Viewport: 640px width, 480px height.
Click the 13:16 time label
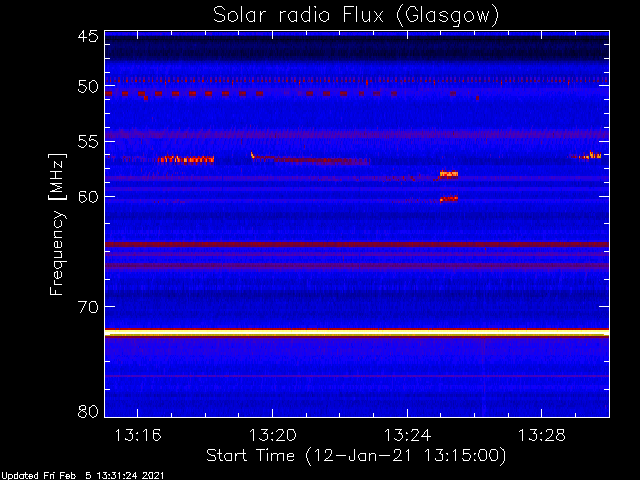[x=138, y=436]
